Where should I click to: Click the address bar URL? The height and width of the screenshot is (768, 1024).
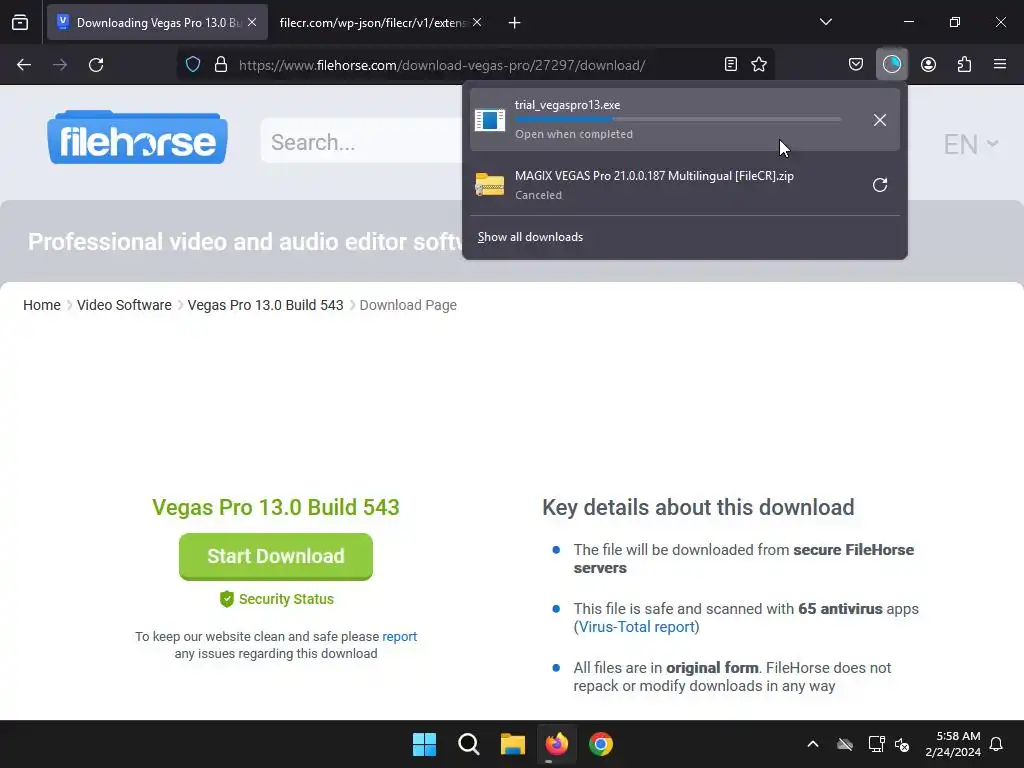tap(441, 65)
